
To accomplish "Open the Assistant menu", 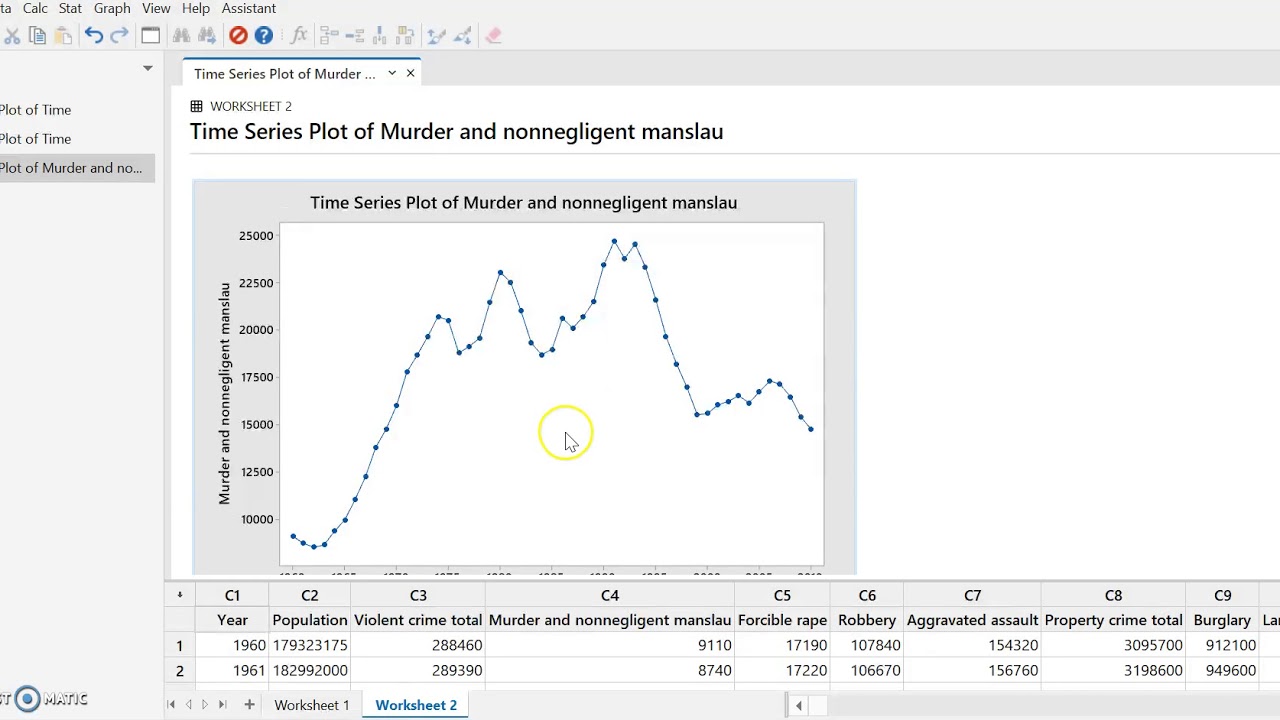I will coord(249,8).
